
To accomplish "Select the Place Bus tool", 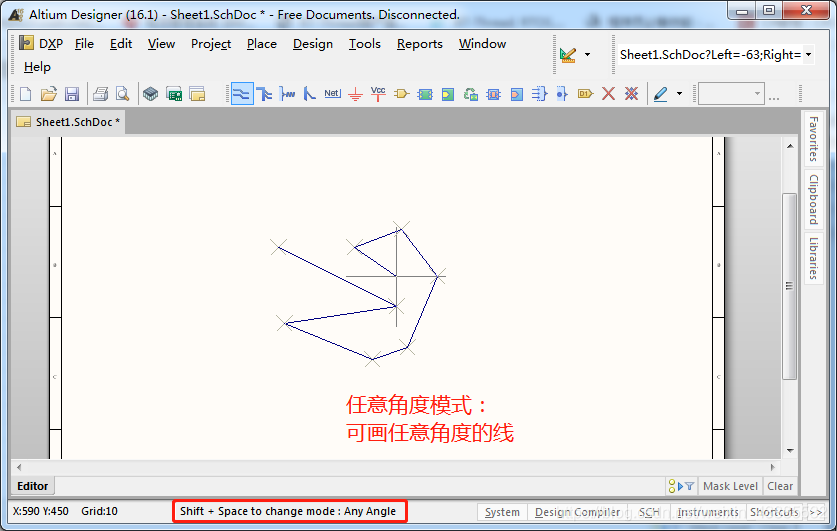I will pyautogui.click(x=264, y=94).
